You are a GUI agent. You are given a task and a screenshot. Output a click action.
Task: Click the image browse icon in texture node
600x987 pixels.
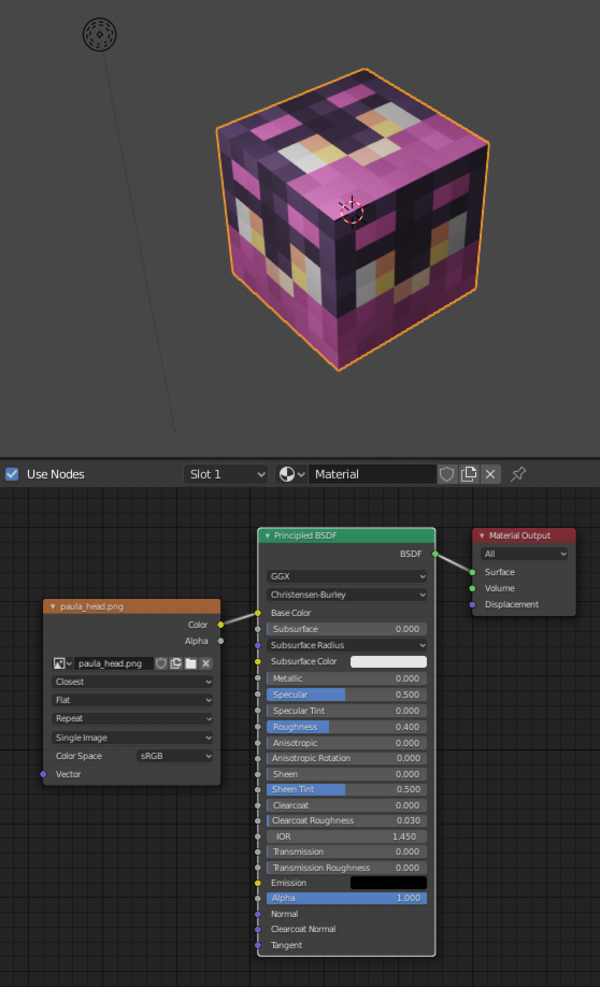[x=62, y=663]
